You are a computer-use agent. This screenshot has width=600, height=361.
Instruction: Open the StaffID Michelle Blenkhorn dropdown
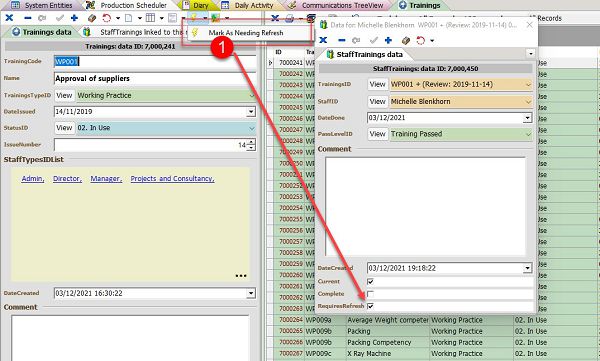point(528,101)
